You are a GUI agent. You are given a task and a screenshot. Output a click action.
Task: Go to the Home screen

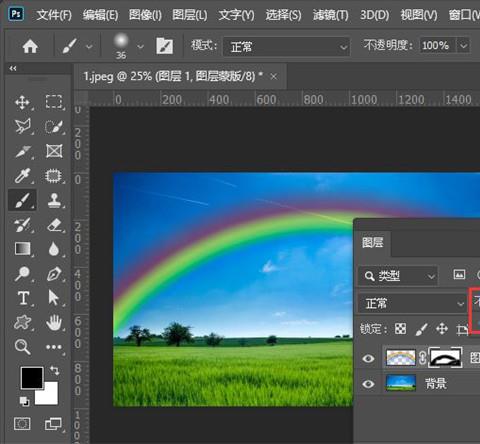[30, 46]
